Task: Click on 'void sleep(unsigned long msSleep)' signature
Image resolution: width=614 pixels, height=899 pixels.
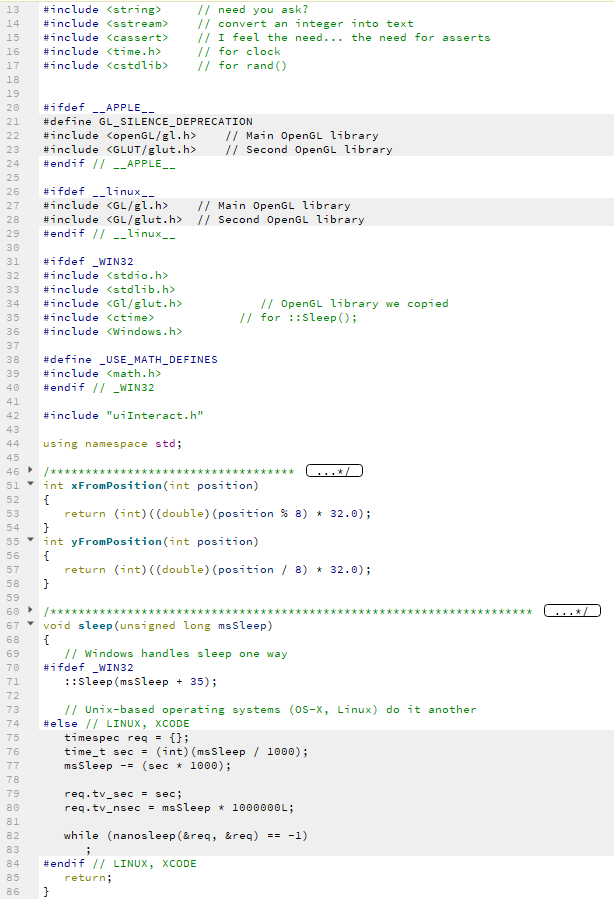Action: click(x=158, y=626)
